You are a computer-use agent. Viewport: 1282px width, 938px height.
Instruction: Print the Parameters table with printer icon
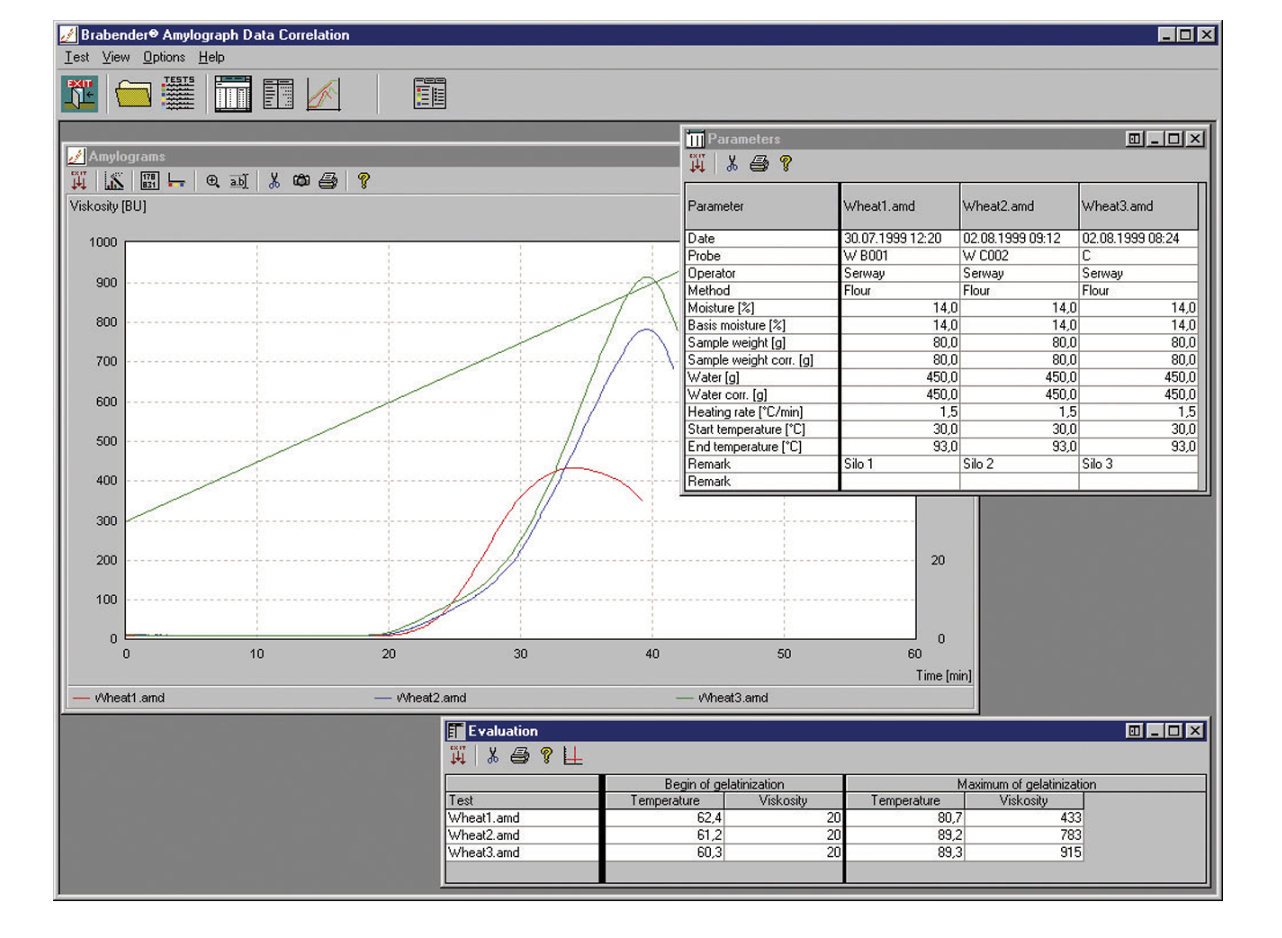pos(760,164)
